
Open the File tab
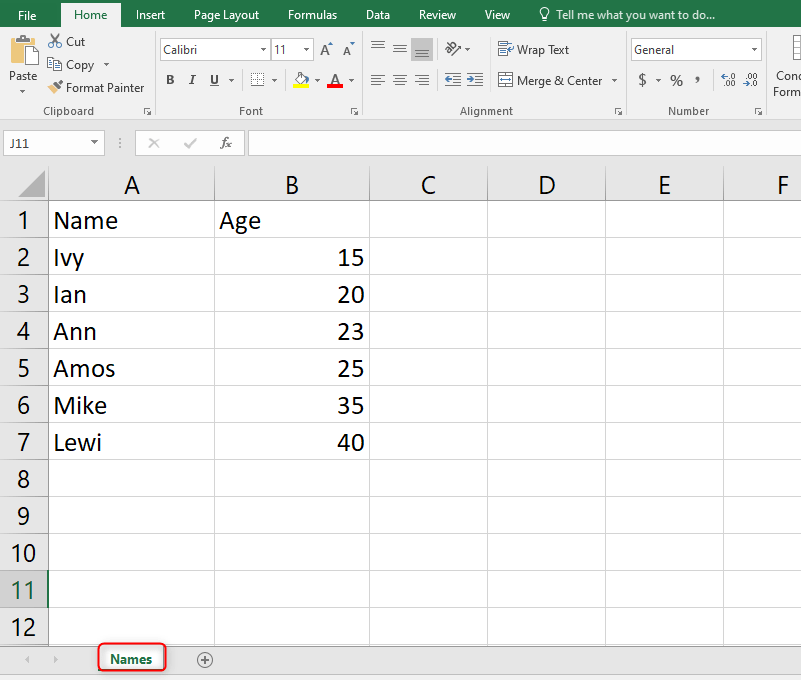(27, 15)
